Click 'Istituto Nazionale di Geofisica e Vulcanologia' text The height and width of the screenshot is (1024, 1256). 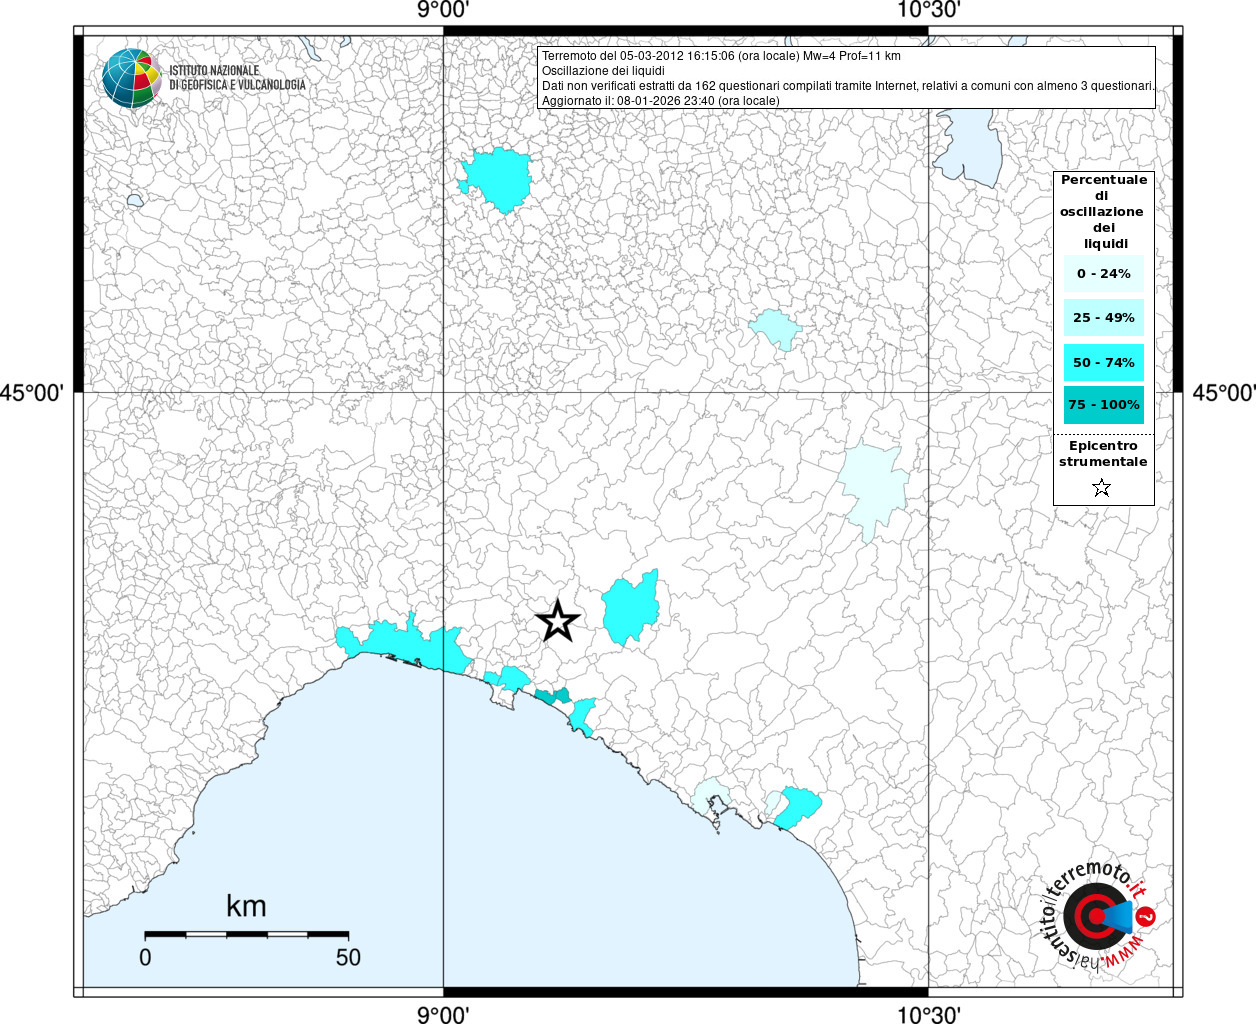(x=237, y=78)
